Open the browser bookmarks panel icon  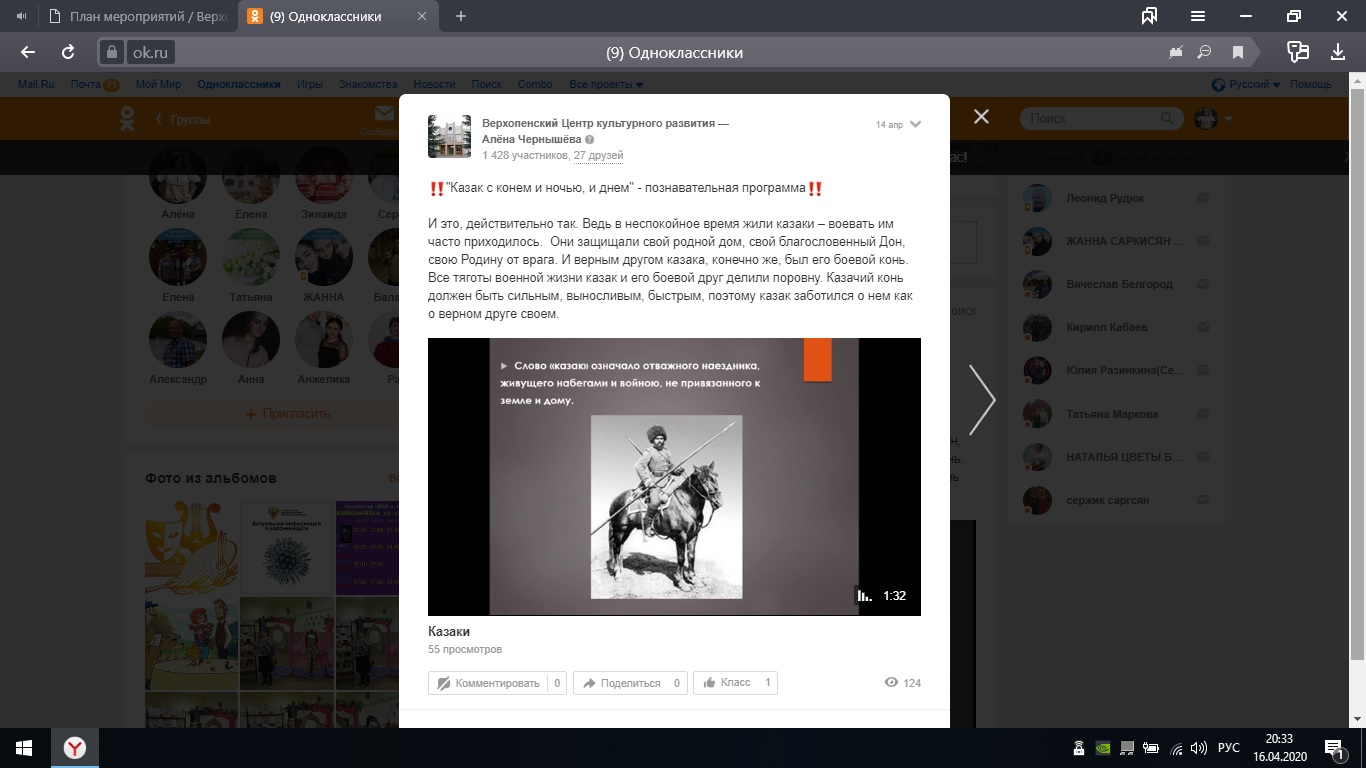(1149, 16)
